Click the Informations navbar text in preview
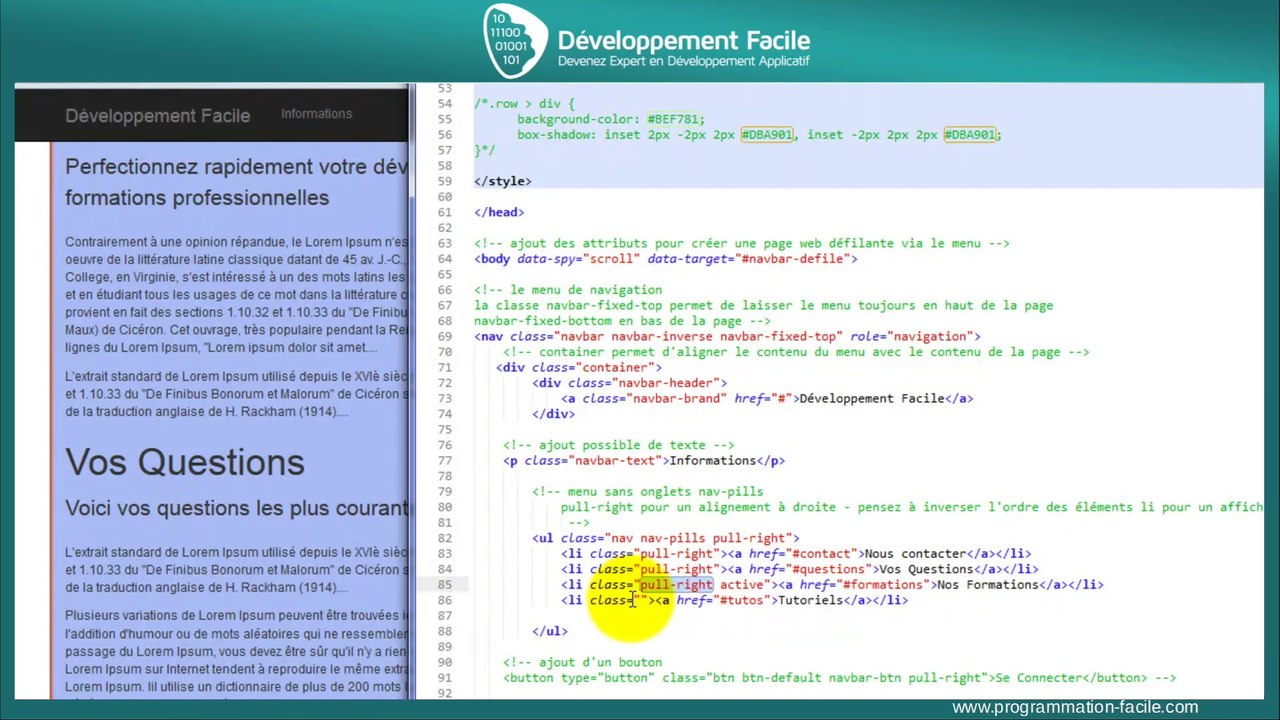This screenshot has height=720, width=1280. (316, 114)
